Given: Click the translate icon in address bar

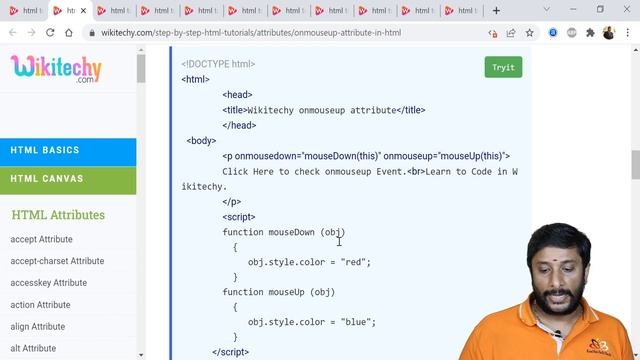Looking at the screenshot, I should (493, 33).
